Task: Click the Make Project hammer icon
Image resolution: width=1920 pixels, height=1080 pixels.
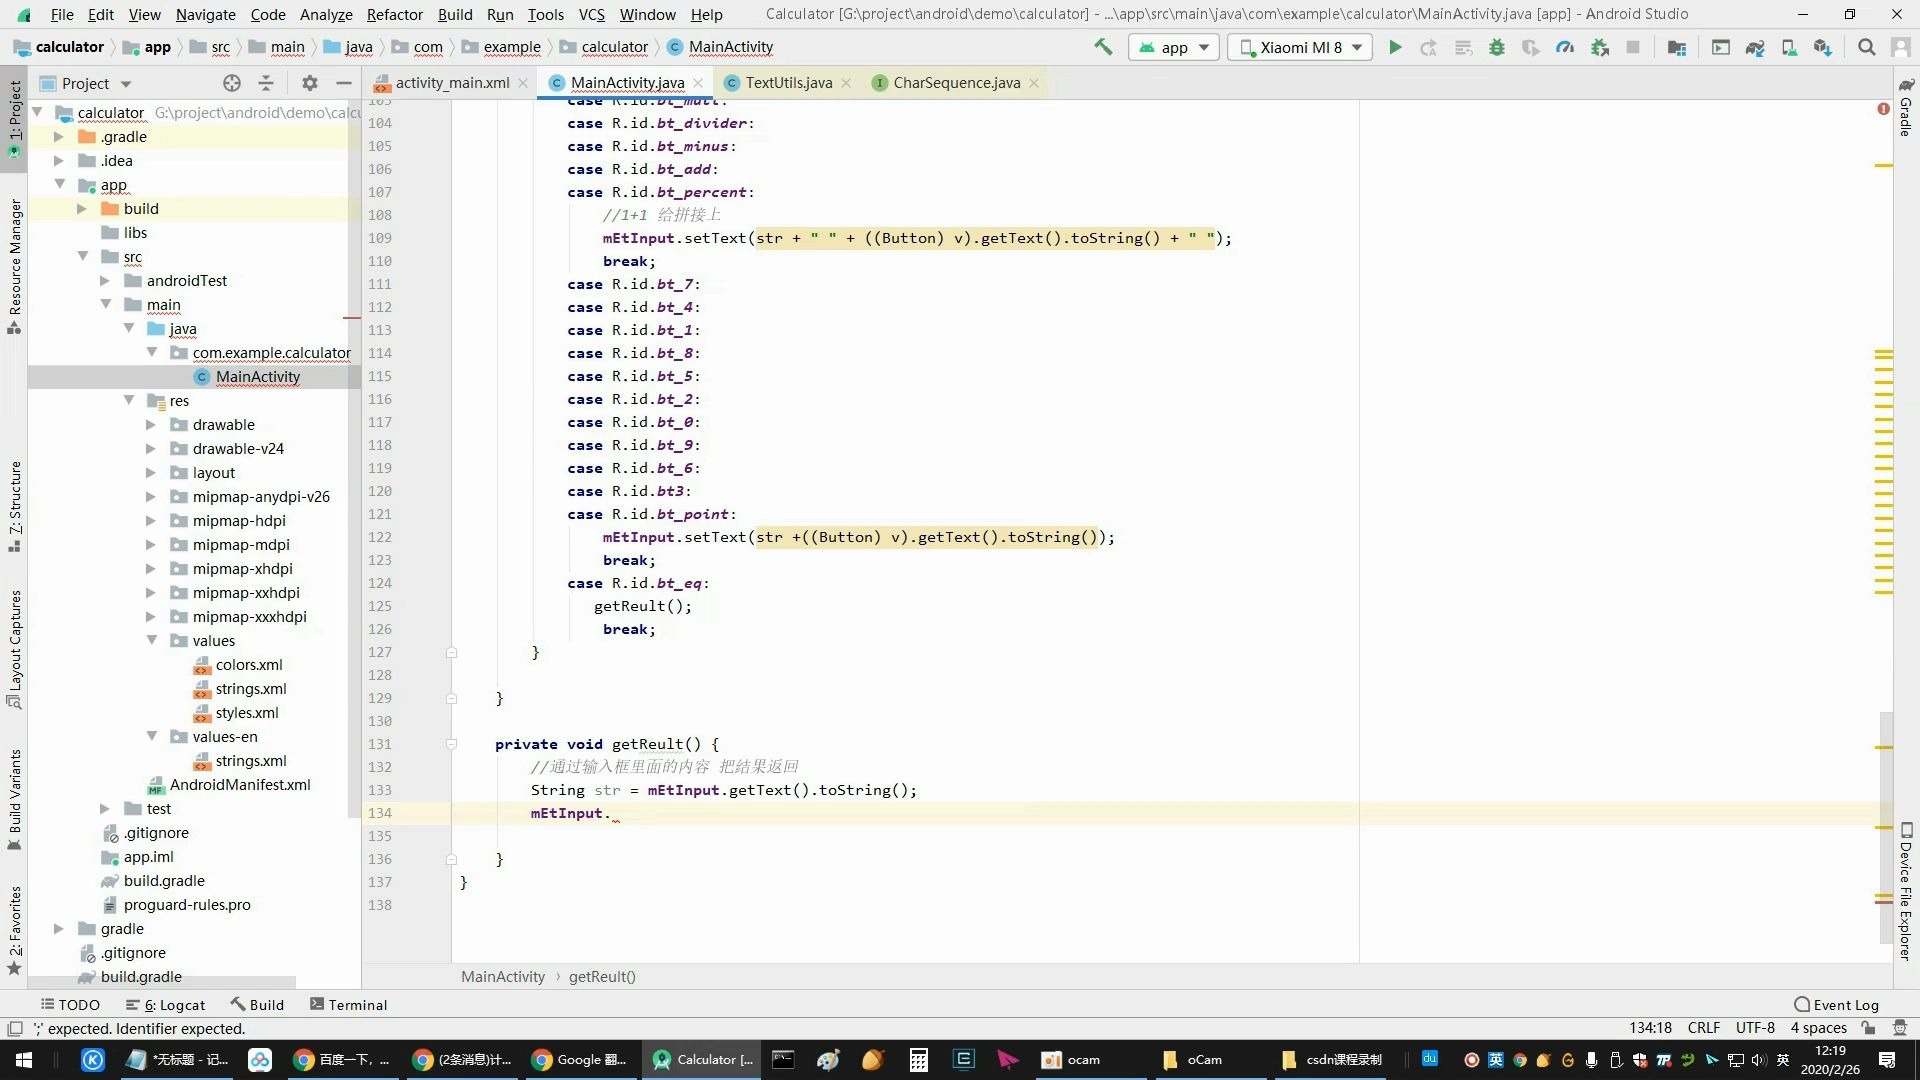Action: (1103, 47)
